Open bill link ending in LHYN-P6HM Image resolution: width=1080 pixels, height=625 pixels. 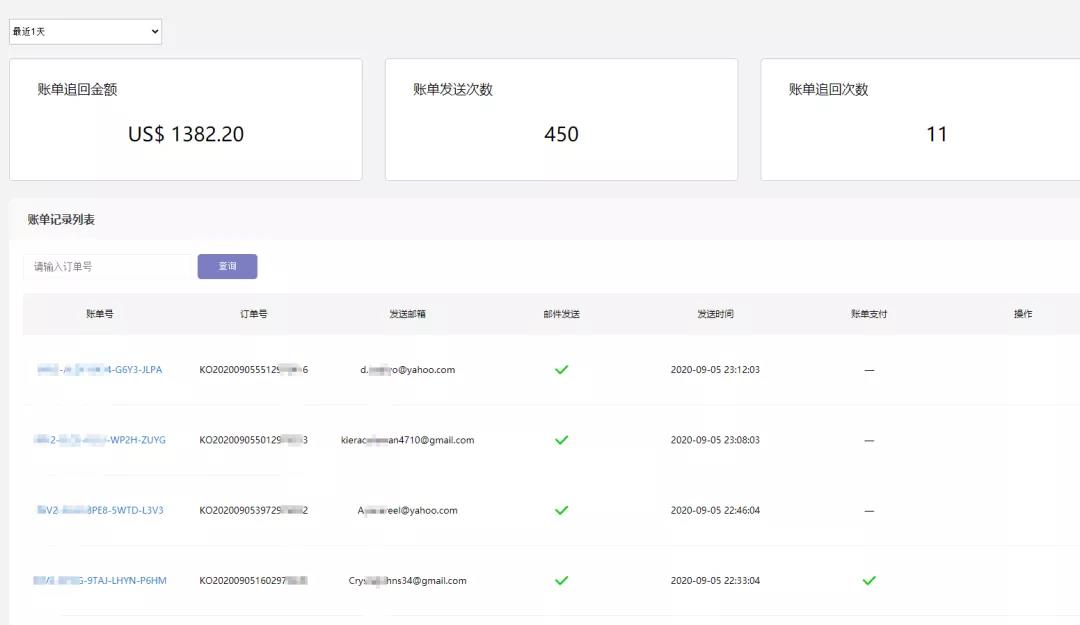click(99, 581)
